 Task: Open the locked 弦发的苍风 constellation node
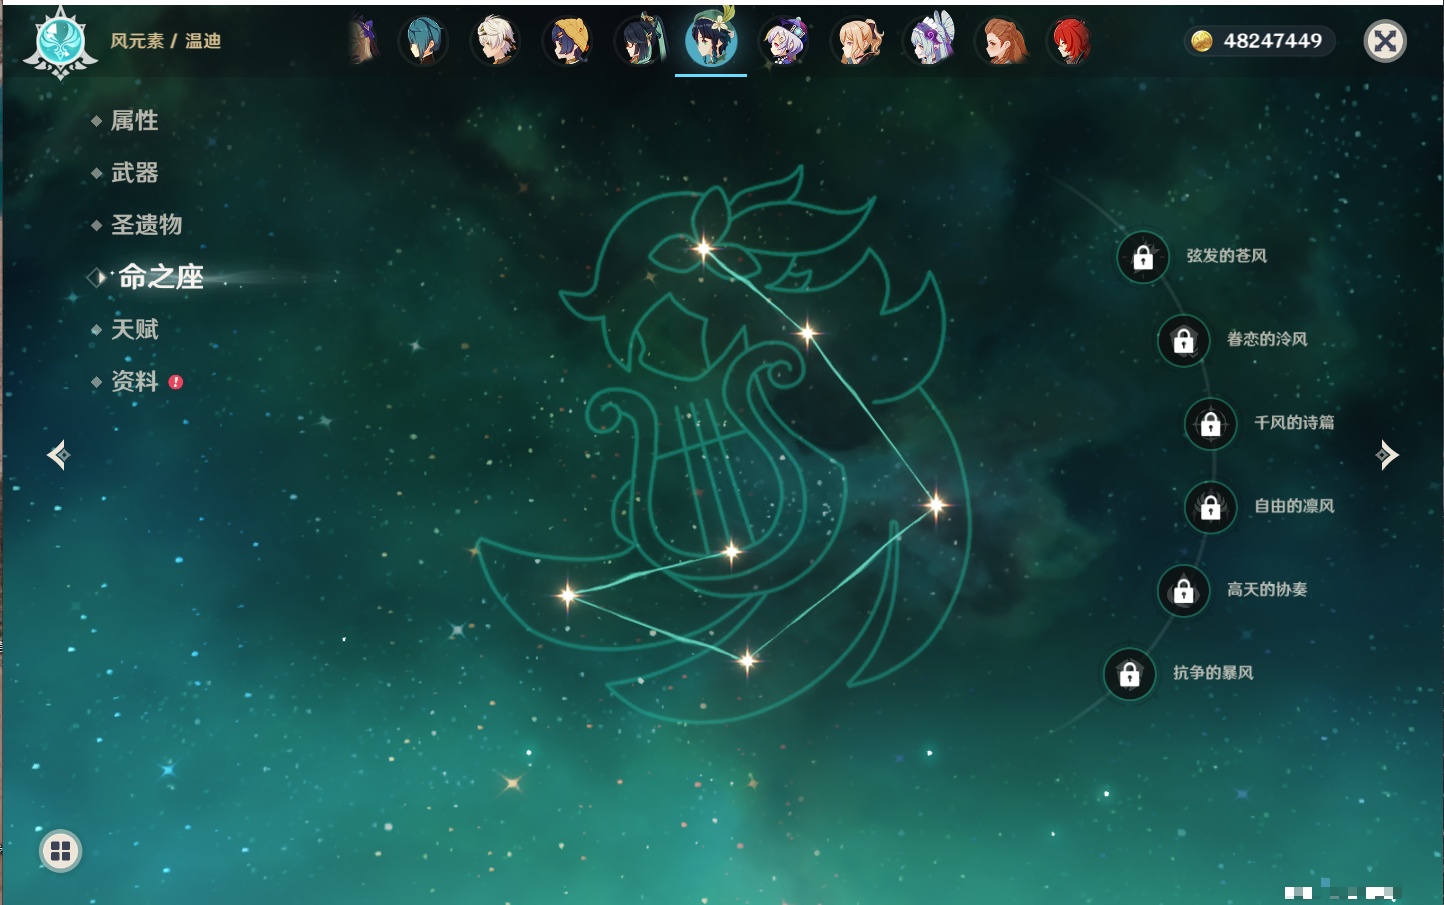coord(1143,258)
